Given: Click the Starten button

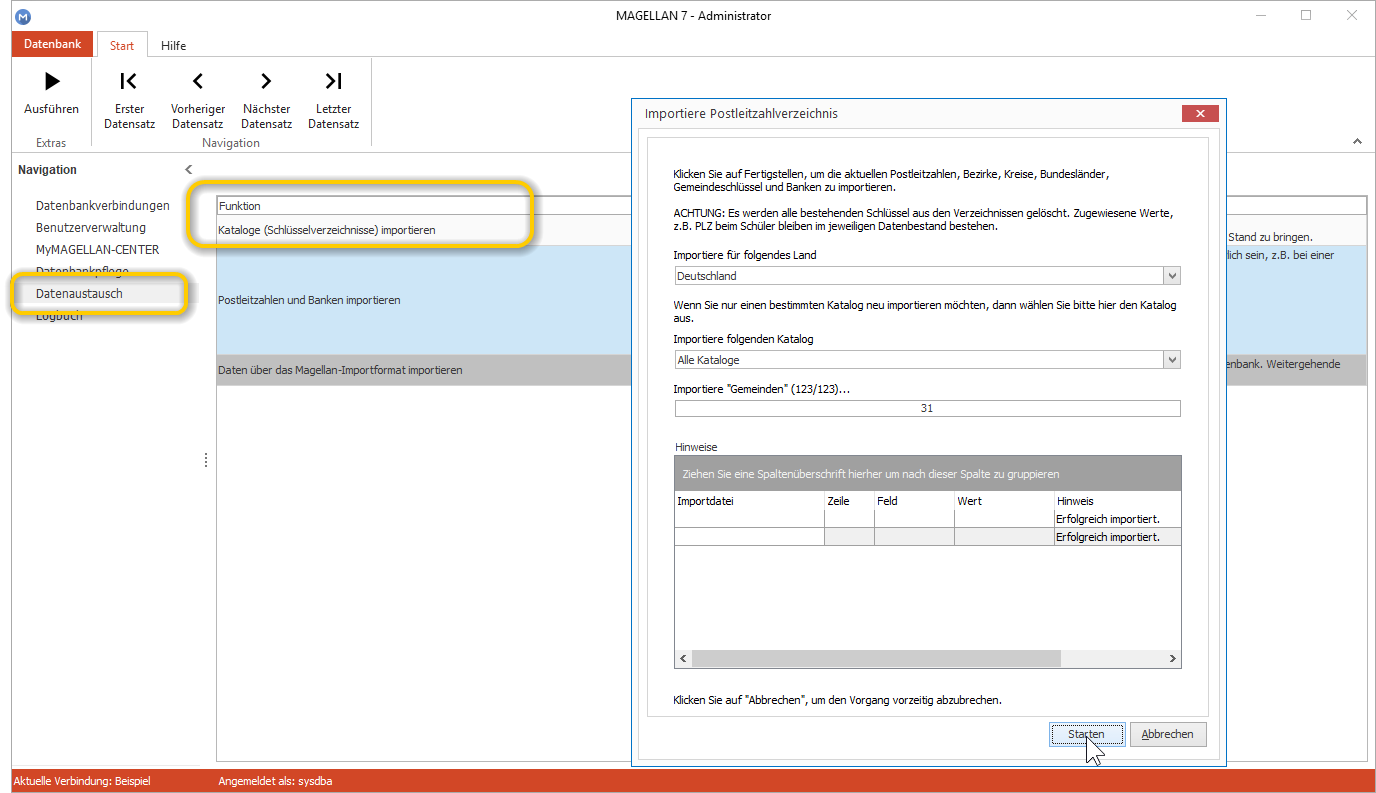Looking at the screenshot, I should [1087, 734].
